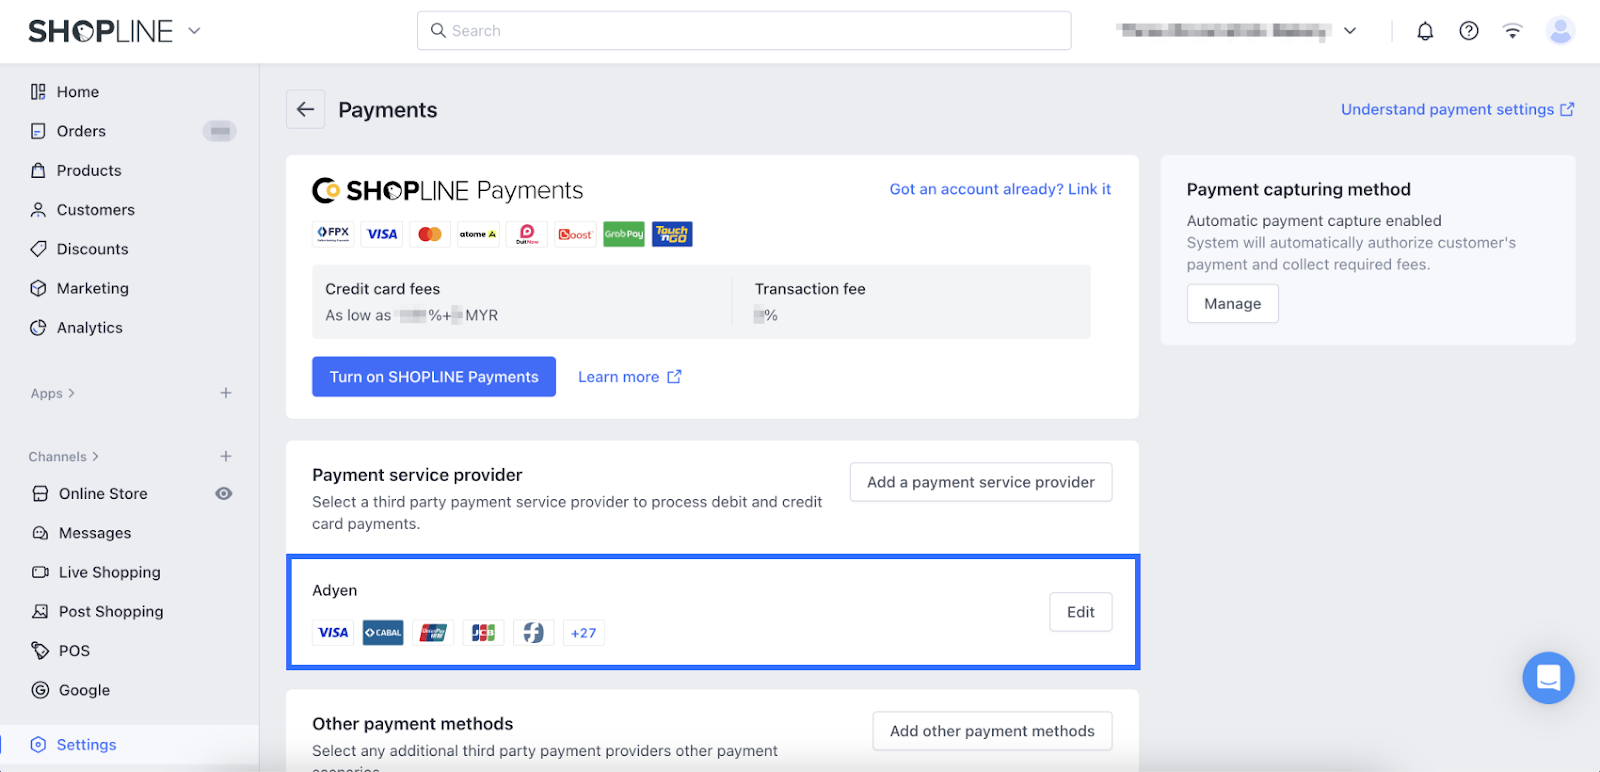Viewport: 1600px width, 772px height.
Task: Follow the Learn more link
Action: coord(630,377)
